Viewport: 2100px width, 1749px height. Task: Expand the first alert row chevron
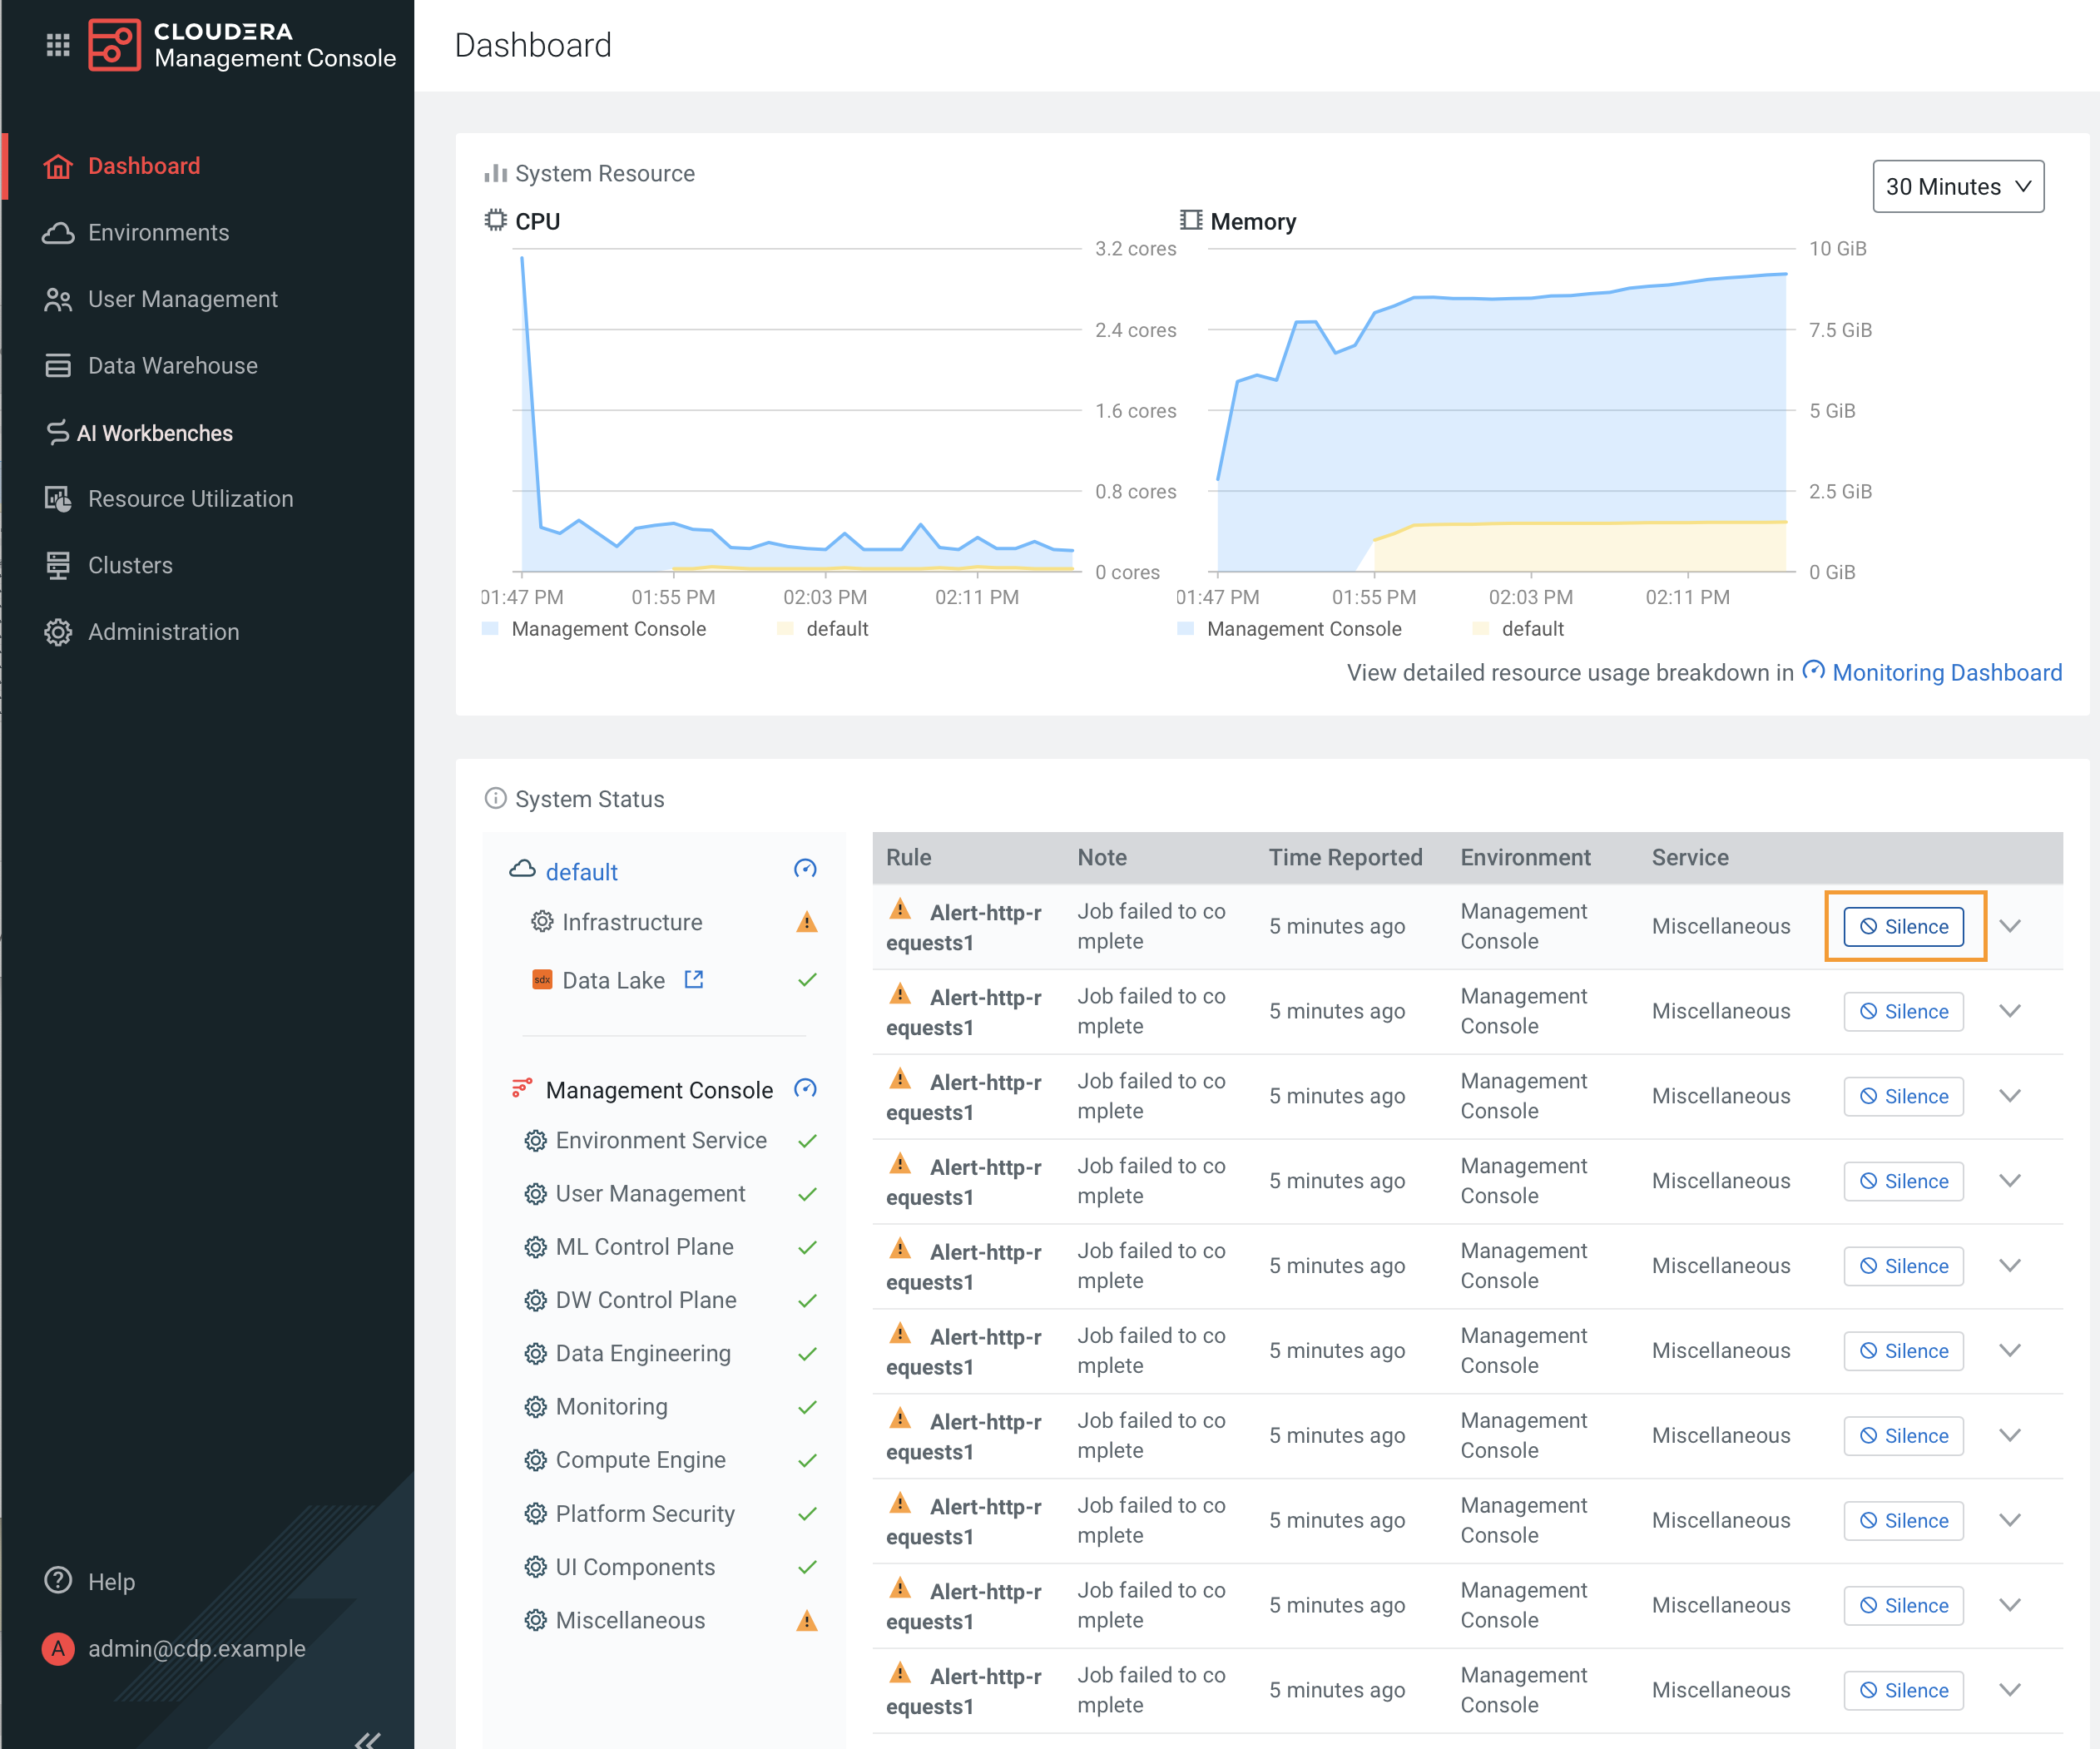click(x=2010, y=926)
